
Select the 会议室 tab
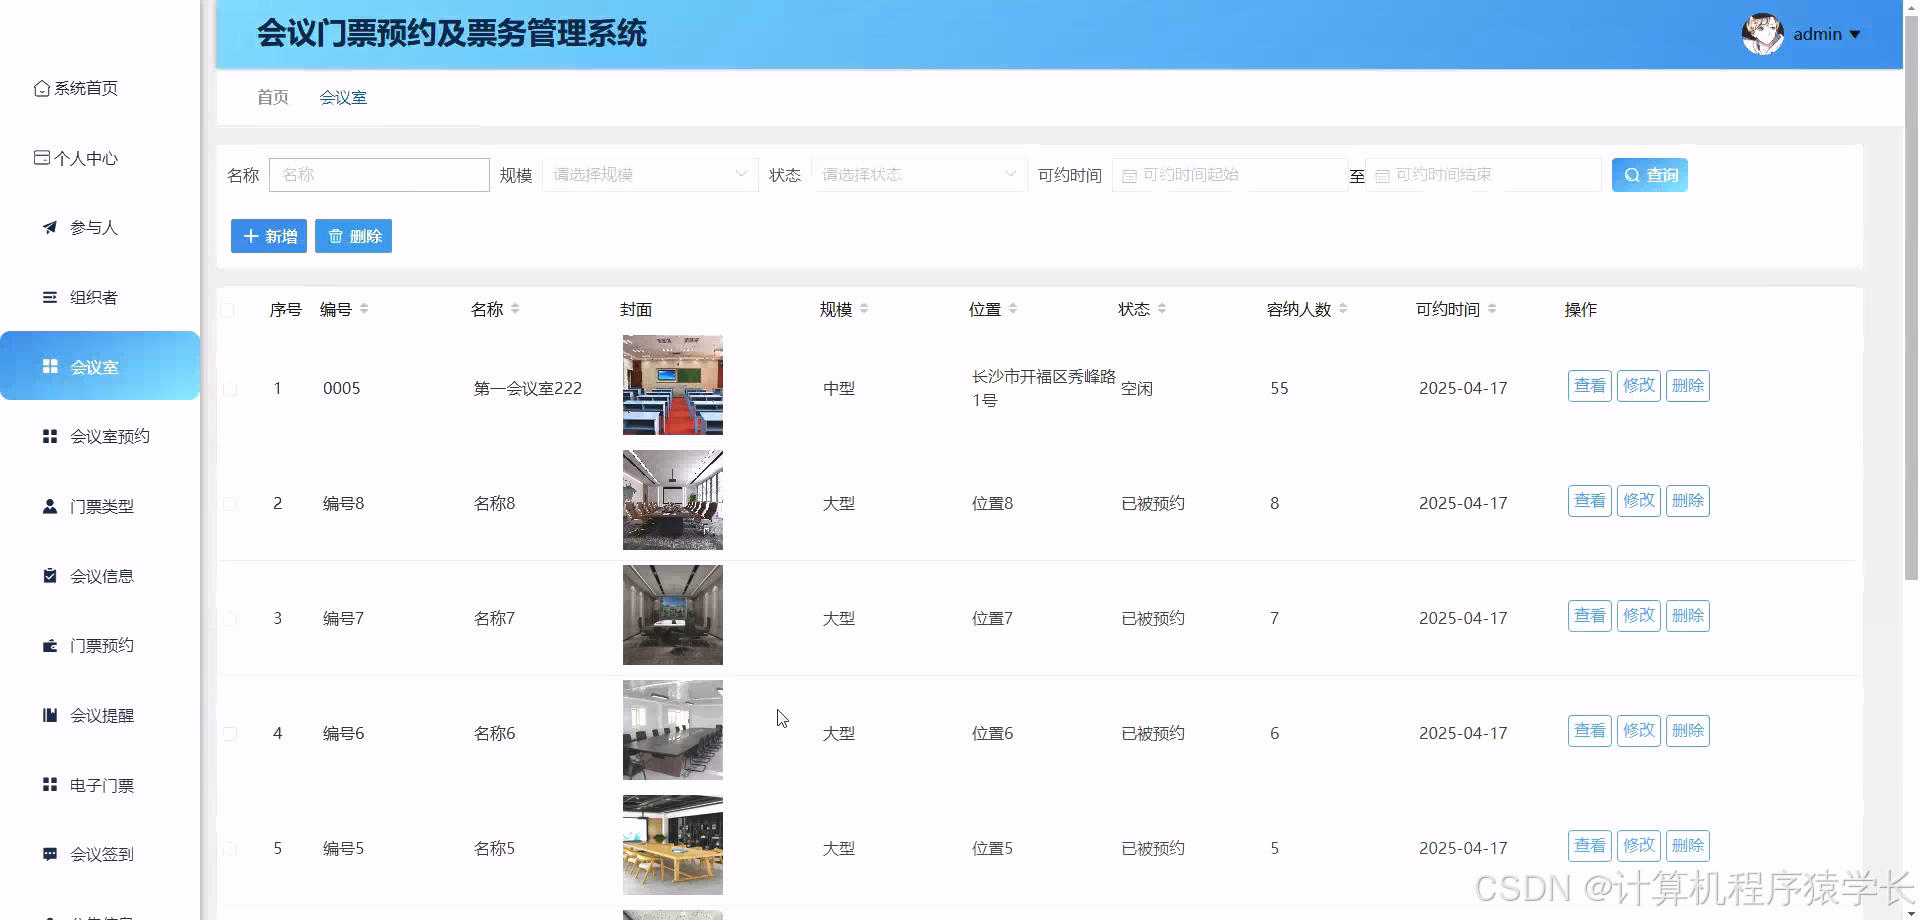click(343, 97)
